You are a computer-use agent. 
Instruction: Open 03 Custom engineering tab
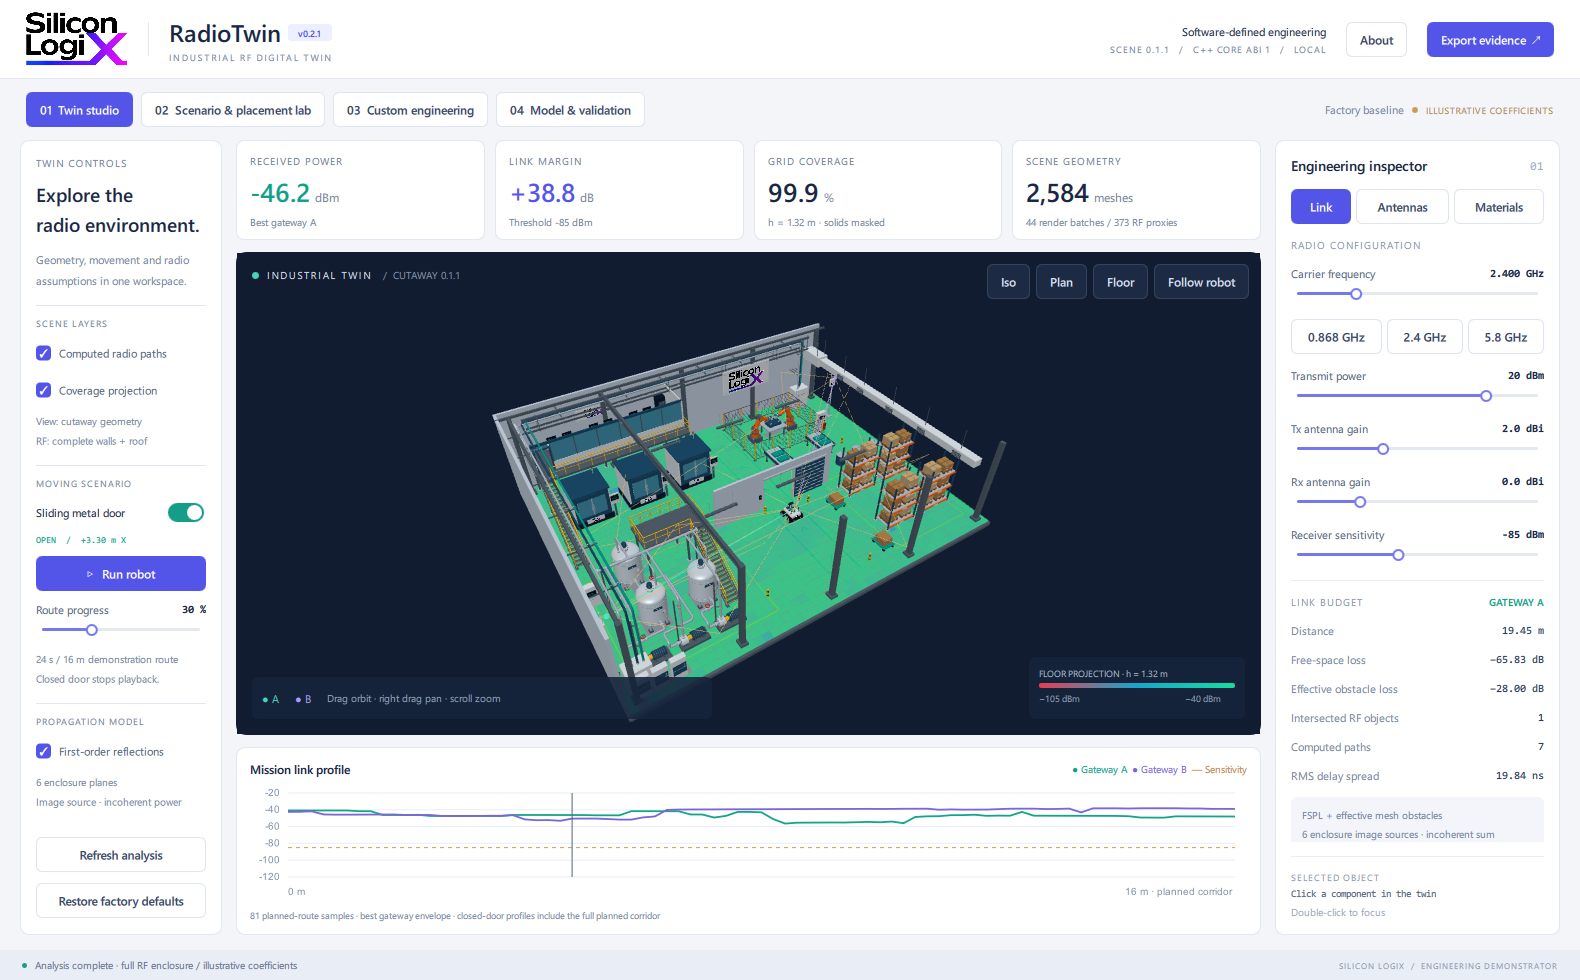pos(410,110)
